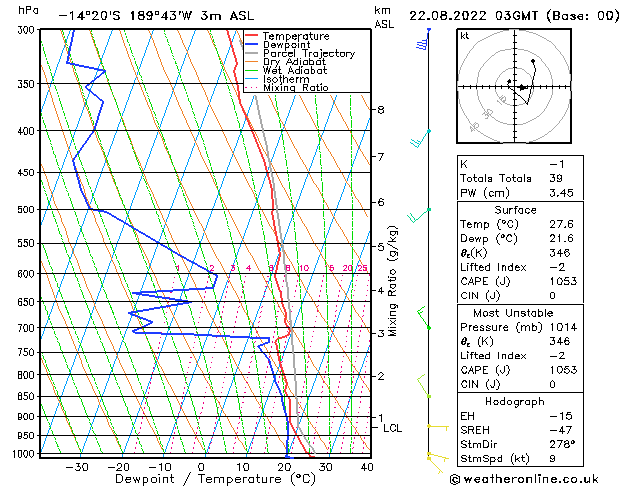Click the hodograph plot center crosshair
The image size is (629, 486).
[514, 86]
